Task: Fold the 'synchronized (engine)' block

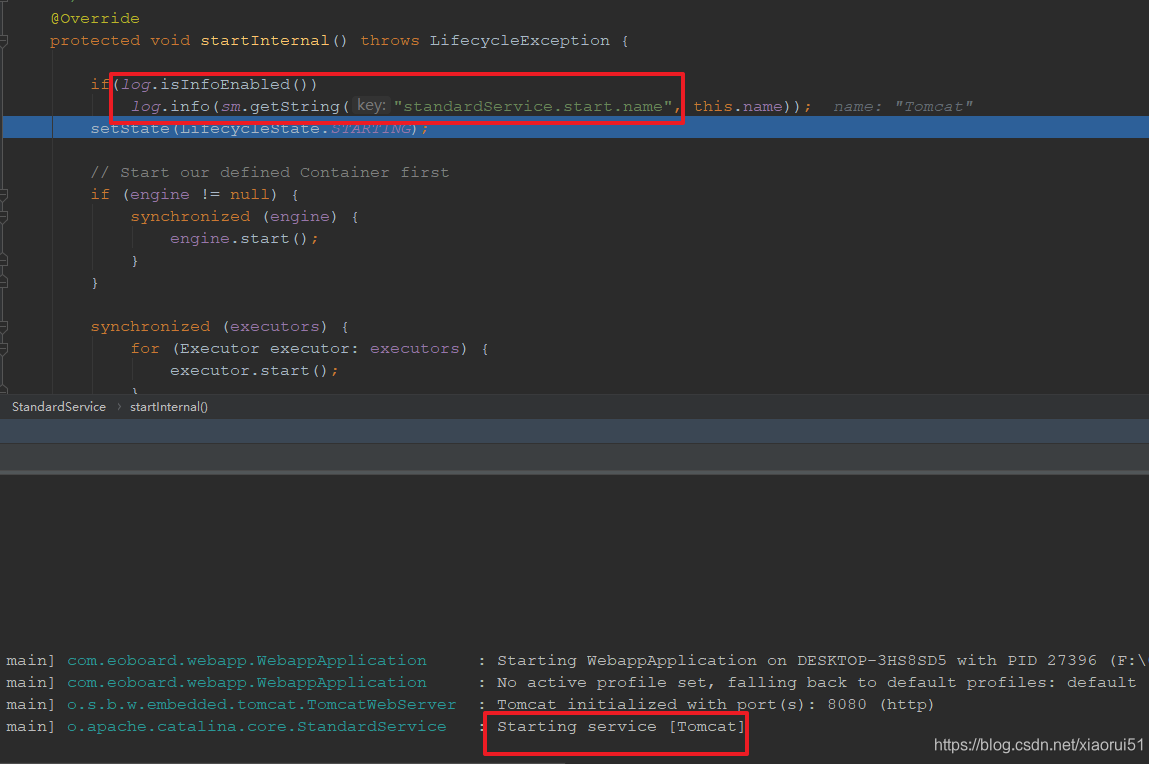Action: click(x=4, y=217)
